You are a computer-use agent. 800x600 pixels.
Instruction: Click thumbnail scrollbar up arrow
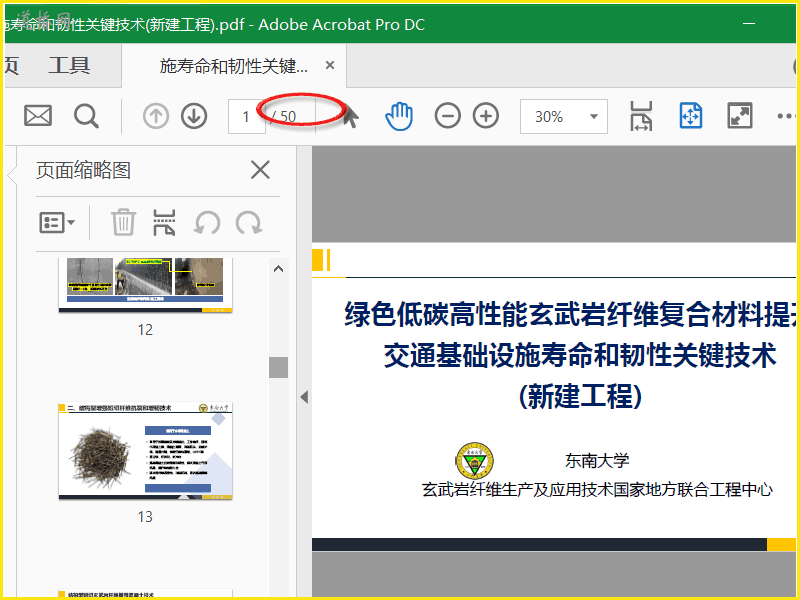pos(278,269)
